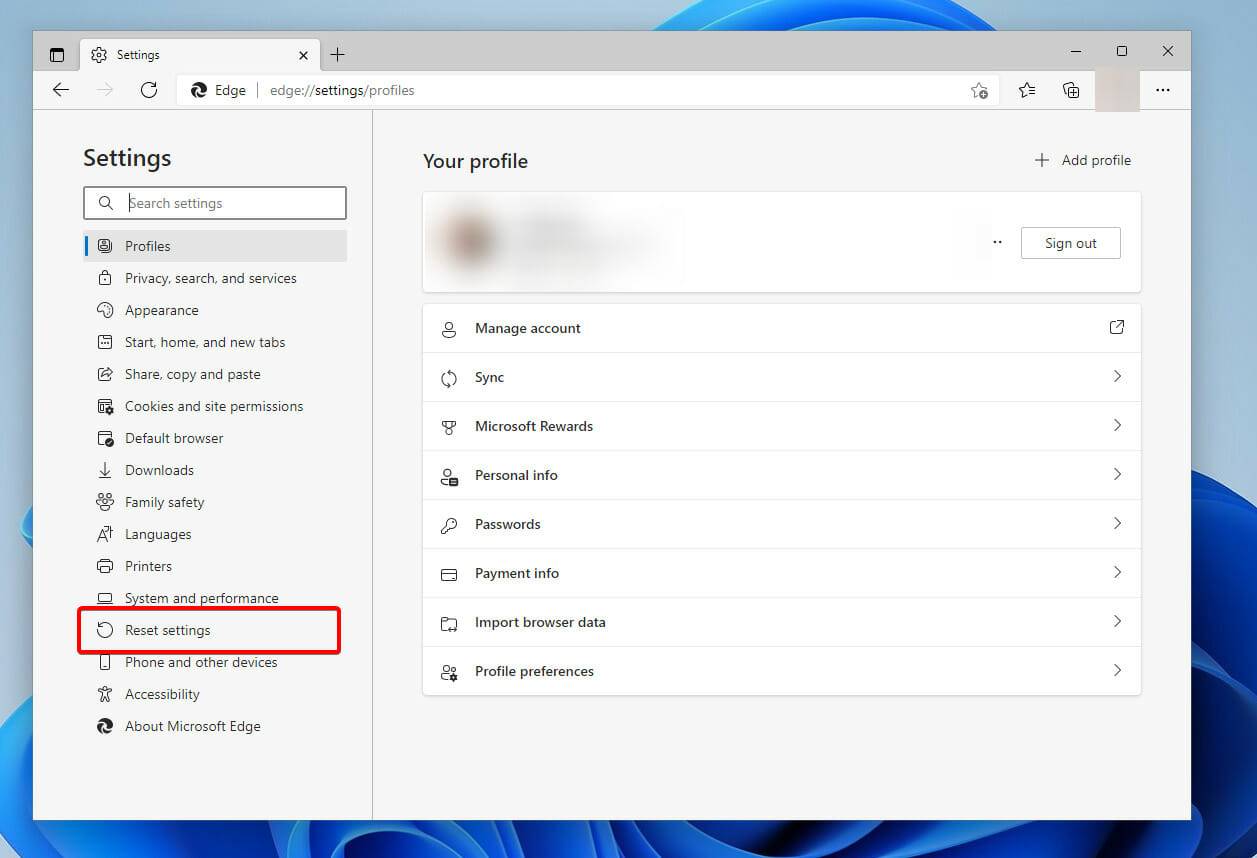
Task: Open the Favorites list
Action: tap(1027, 90)
